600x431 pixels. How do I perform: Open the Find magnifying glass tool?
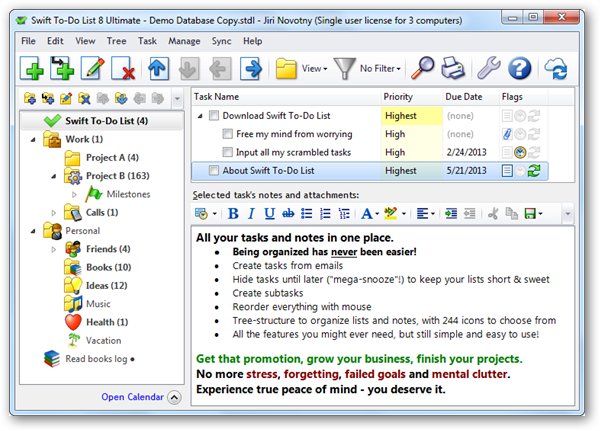click(422, 68)
